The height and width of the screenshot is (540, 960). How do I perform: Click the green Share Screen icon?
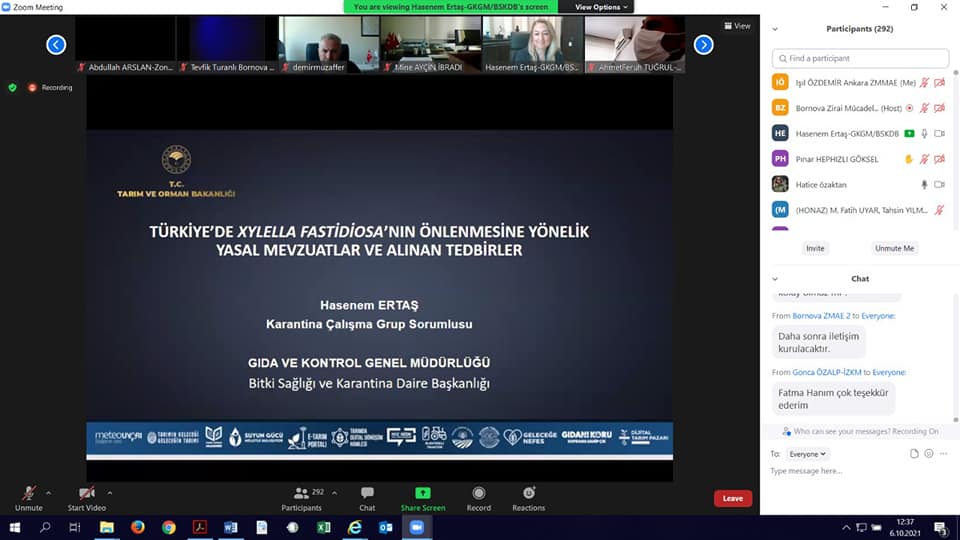(423, 497)
